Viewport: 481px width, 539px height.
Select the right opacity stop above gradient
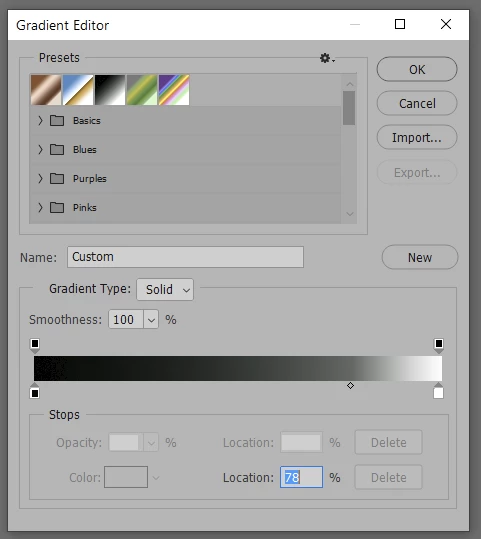439,345
